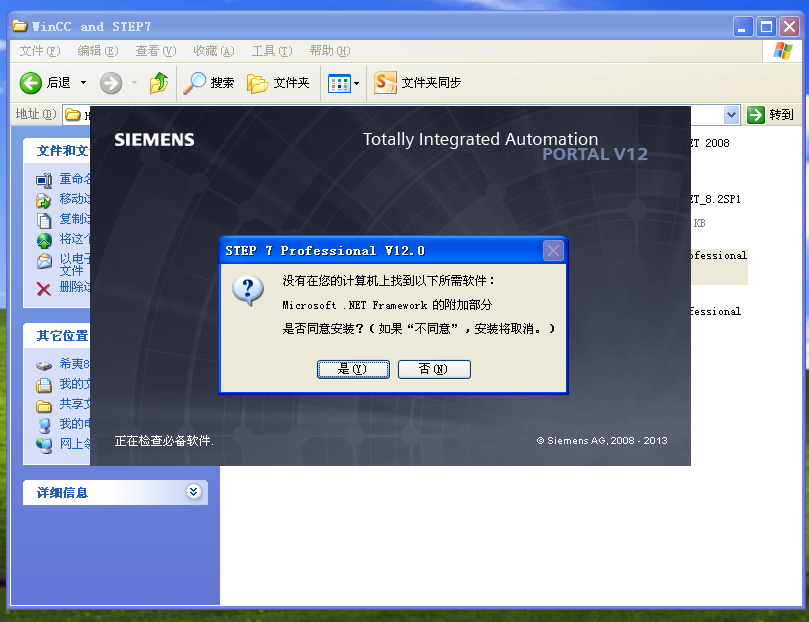This screenshot has height=622, width=809.
Task: Click the publish-to-web globe icon
Action: click(44, 240)
